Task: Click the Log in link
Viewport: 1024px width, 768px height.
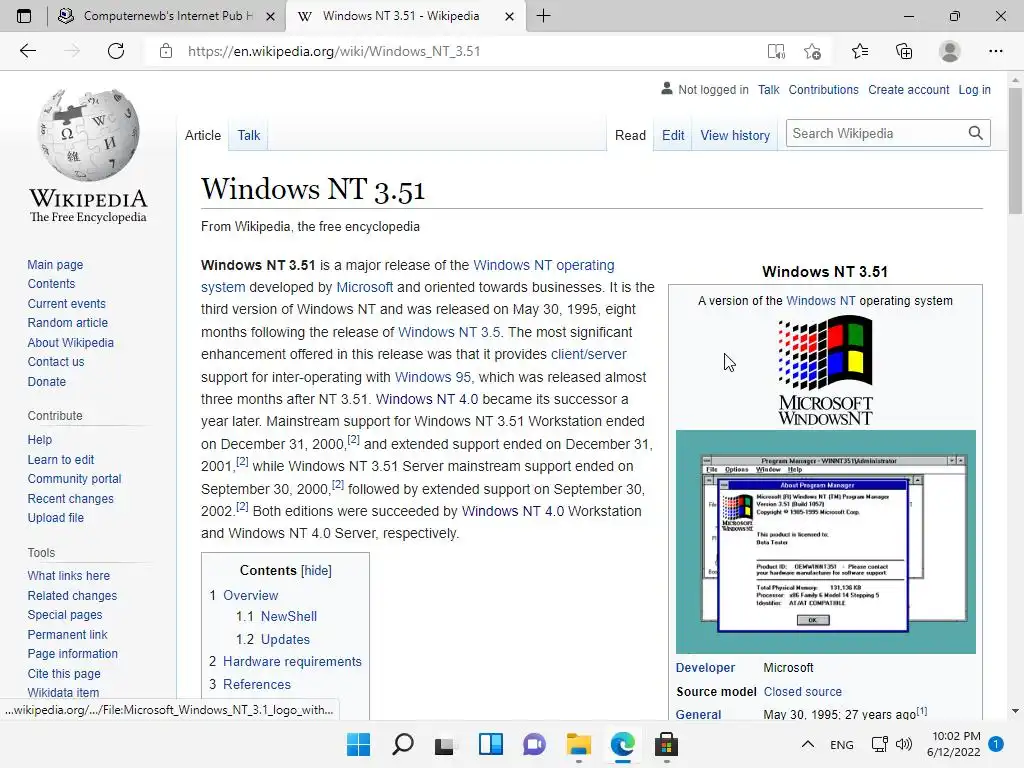Action: [x=974, y=89]
